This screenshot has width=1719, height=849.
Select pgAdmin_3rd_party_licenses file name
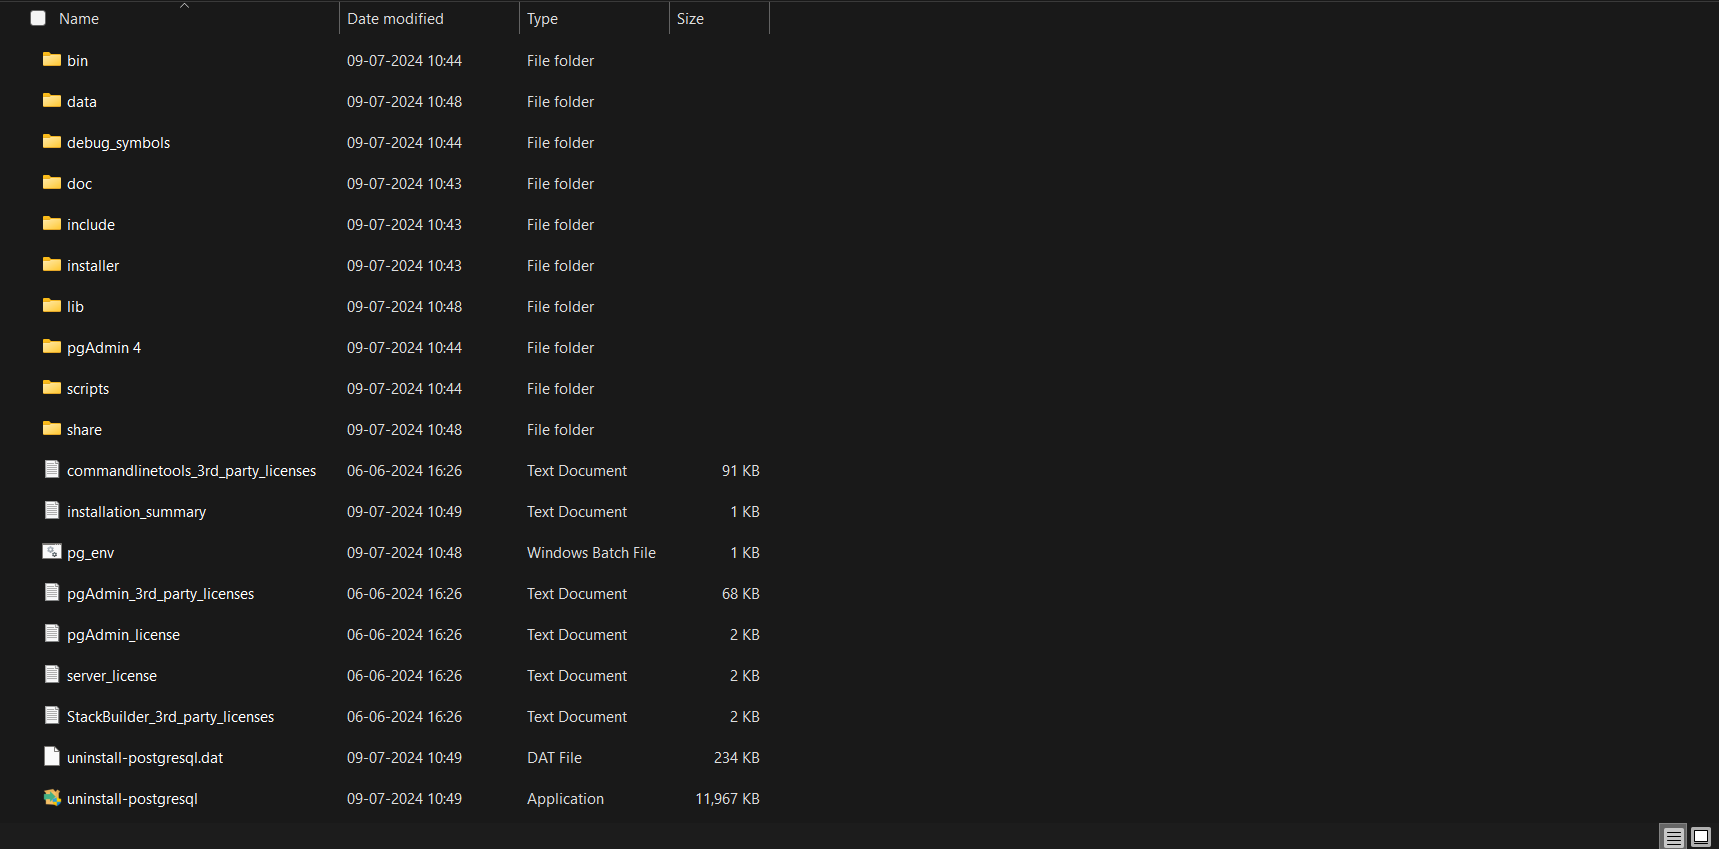point(160,594)
